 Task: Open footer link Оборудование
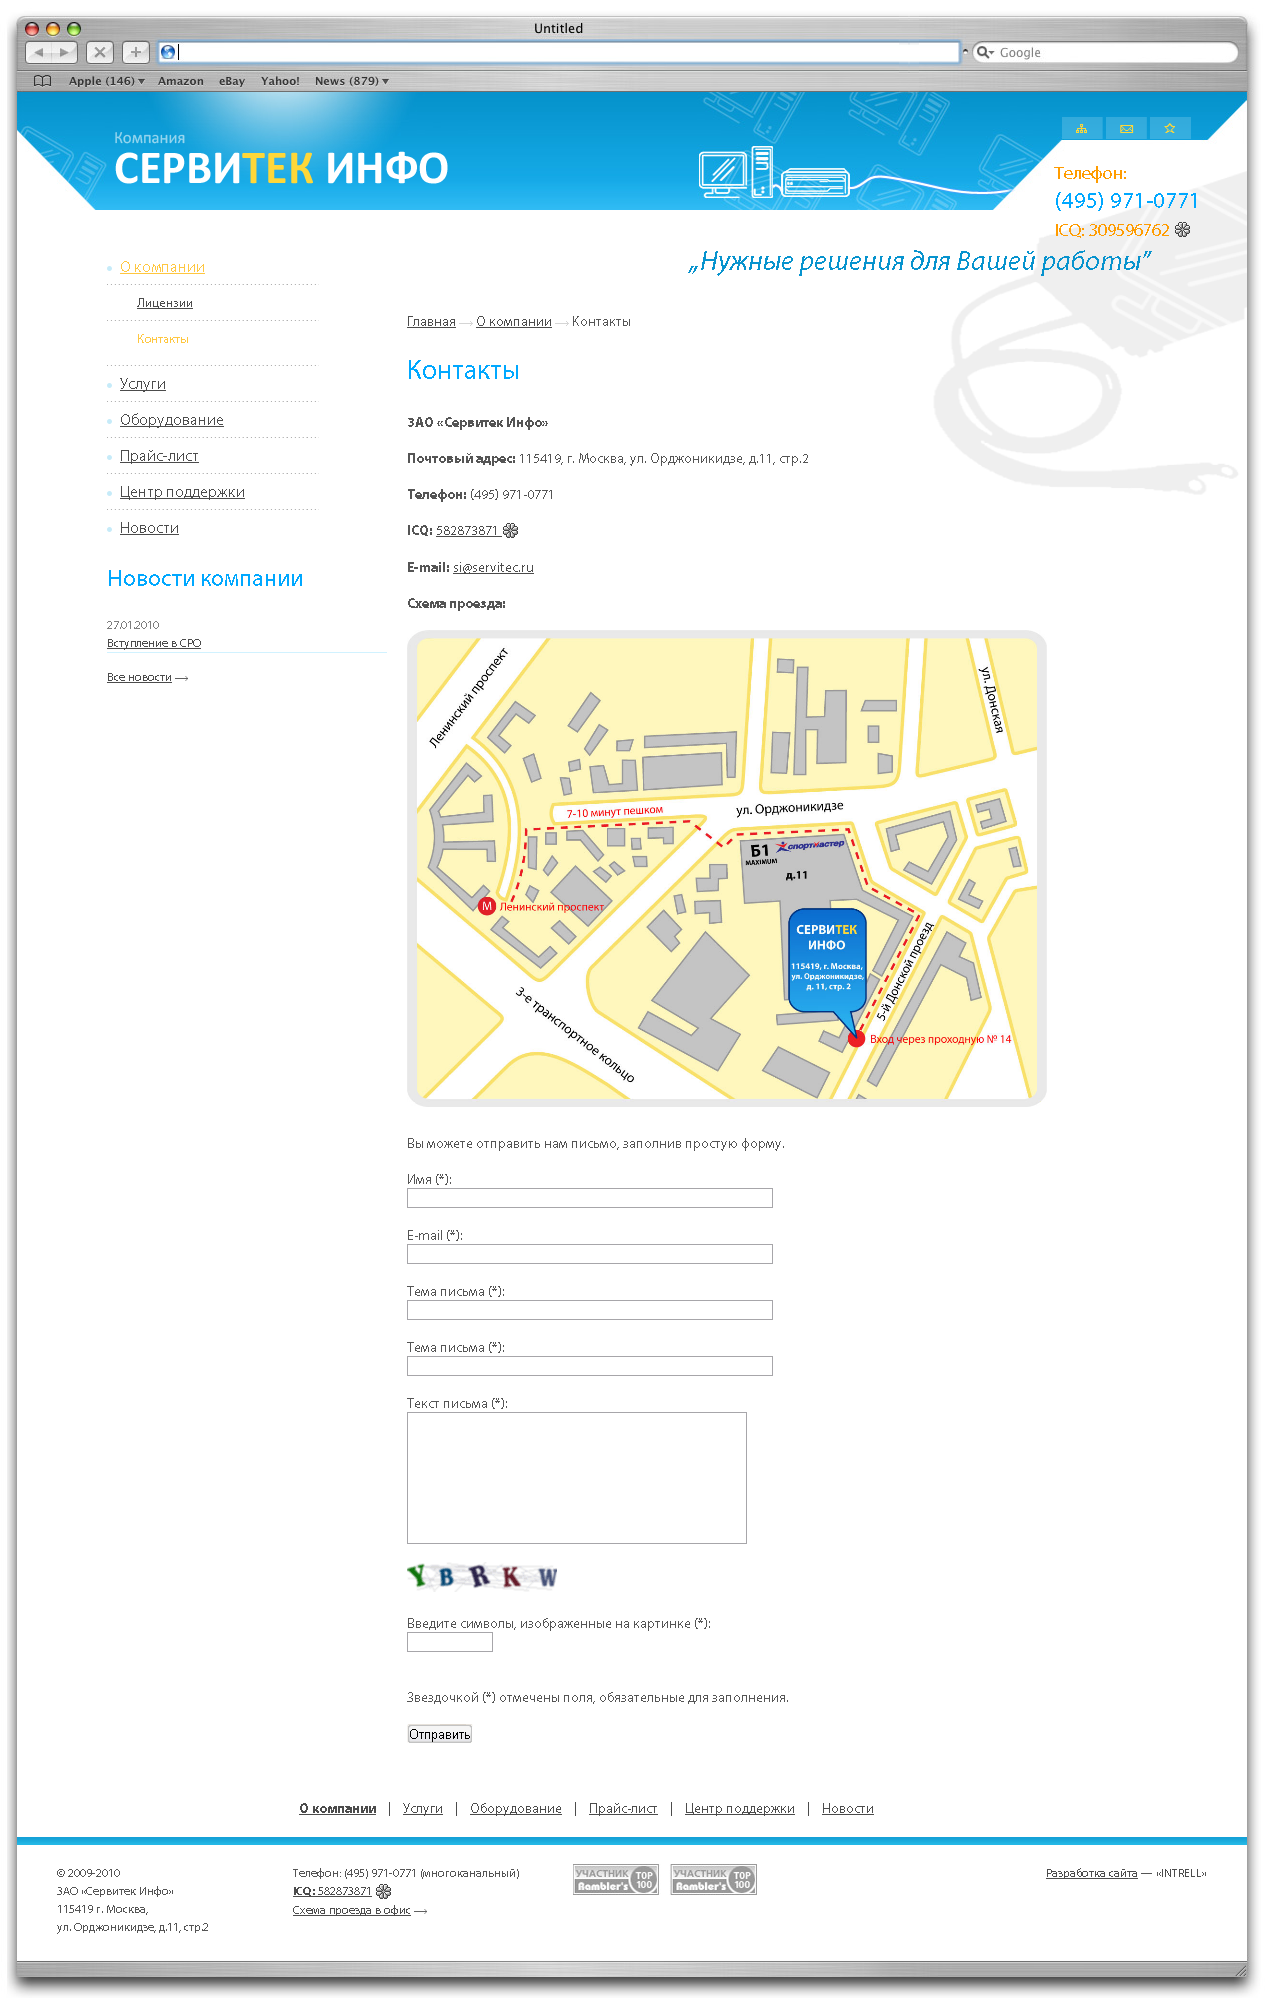[516, 1809]
